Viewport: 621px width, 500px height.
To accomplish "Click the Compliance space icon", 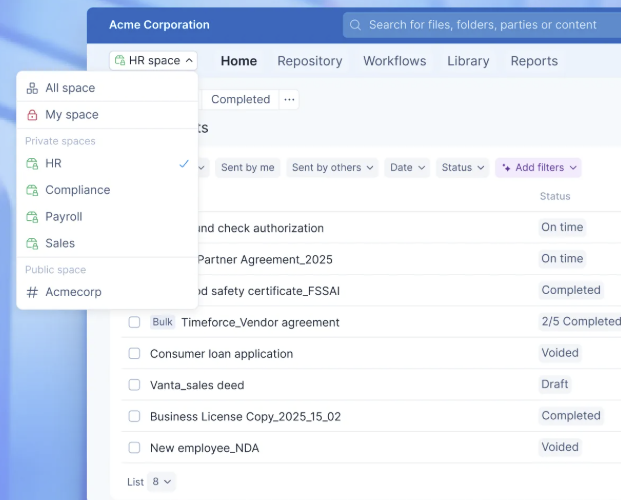I will click(32, 190).
